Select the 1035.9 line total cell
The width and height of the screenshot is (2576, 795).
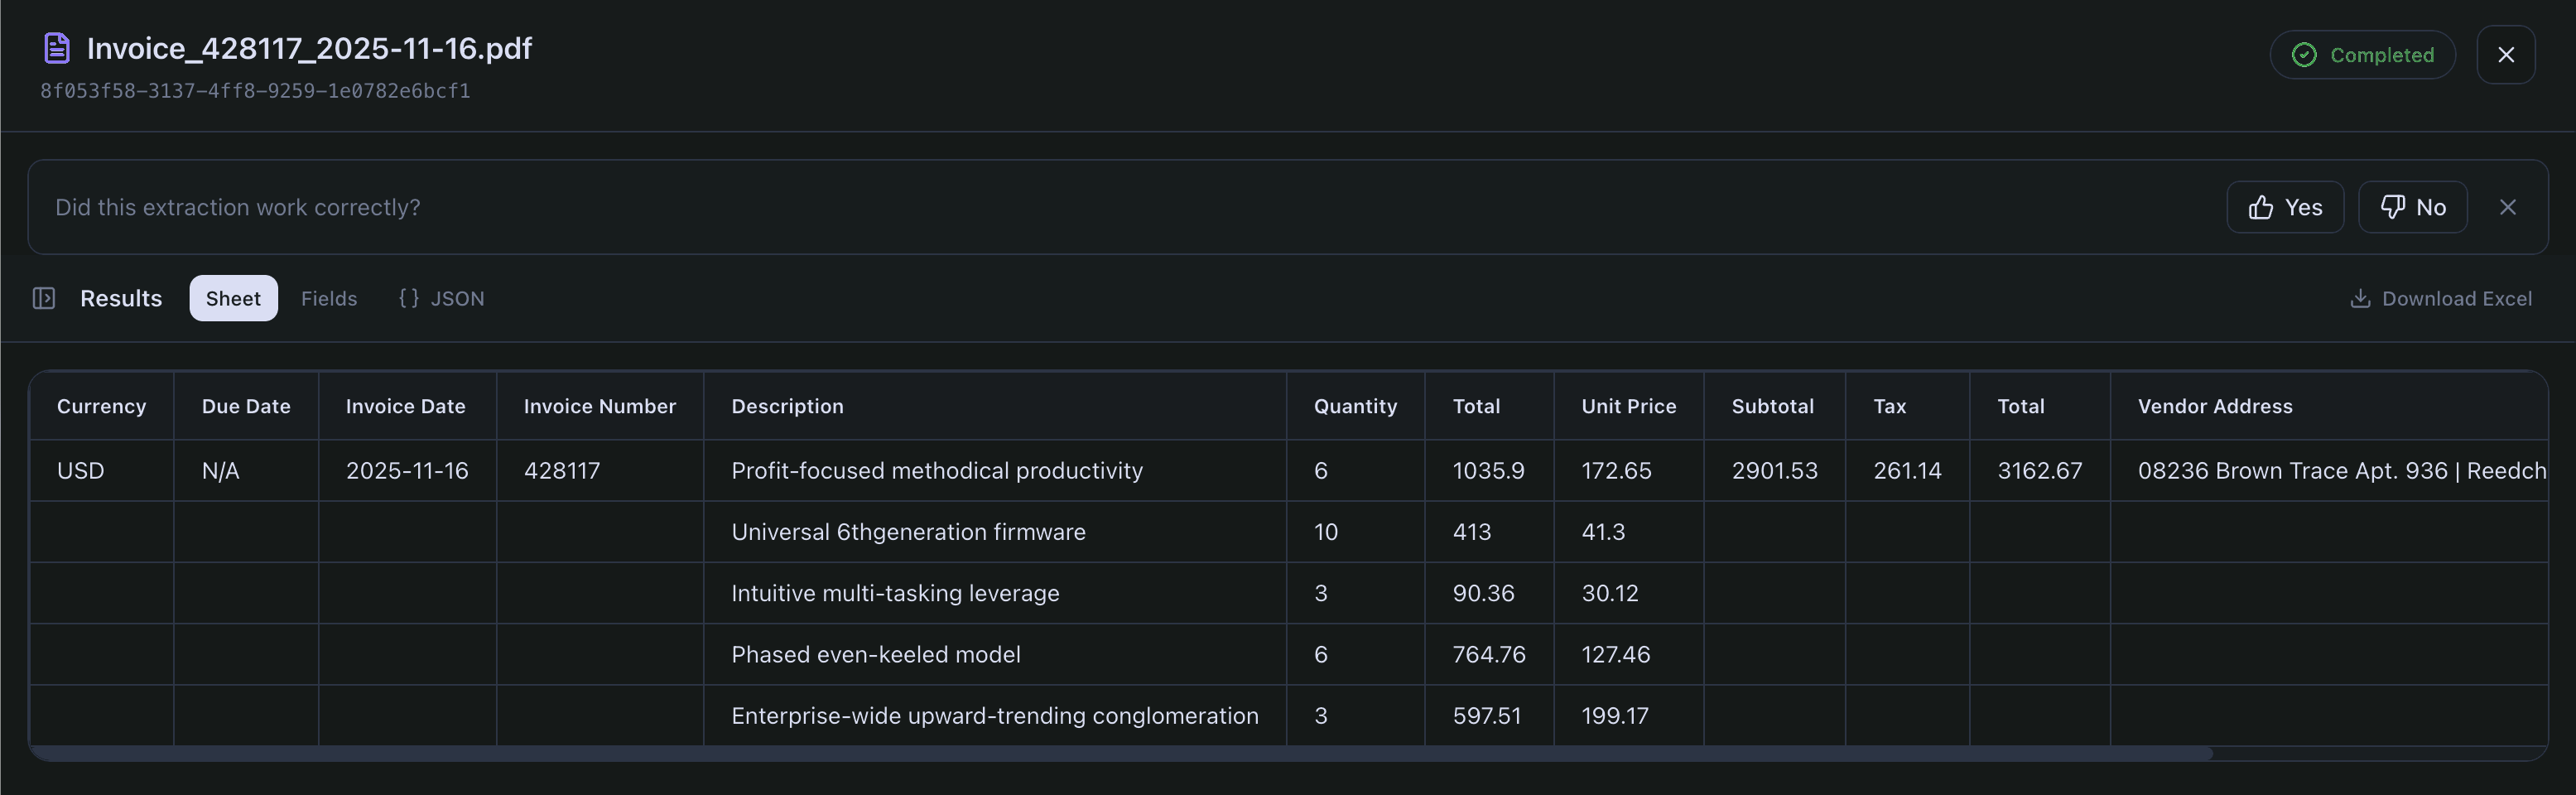1489,470
